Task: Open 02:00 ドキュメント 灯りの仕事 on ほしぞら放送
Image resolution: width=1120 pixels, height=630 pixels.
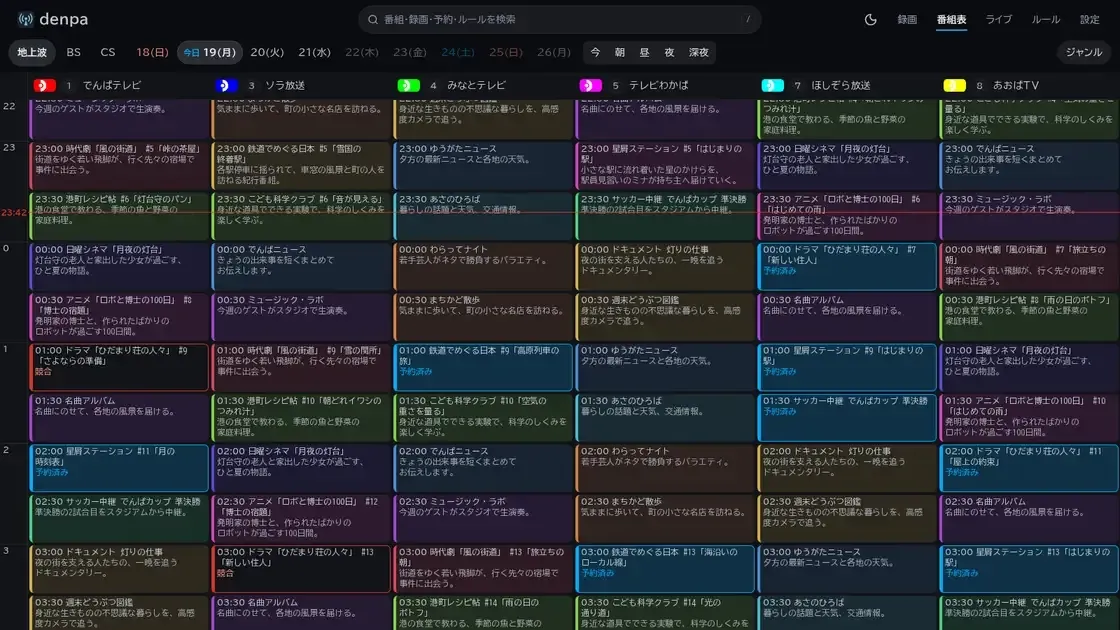Action: (x=847, y=468)
